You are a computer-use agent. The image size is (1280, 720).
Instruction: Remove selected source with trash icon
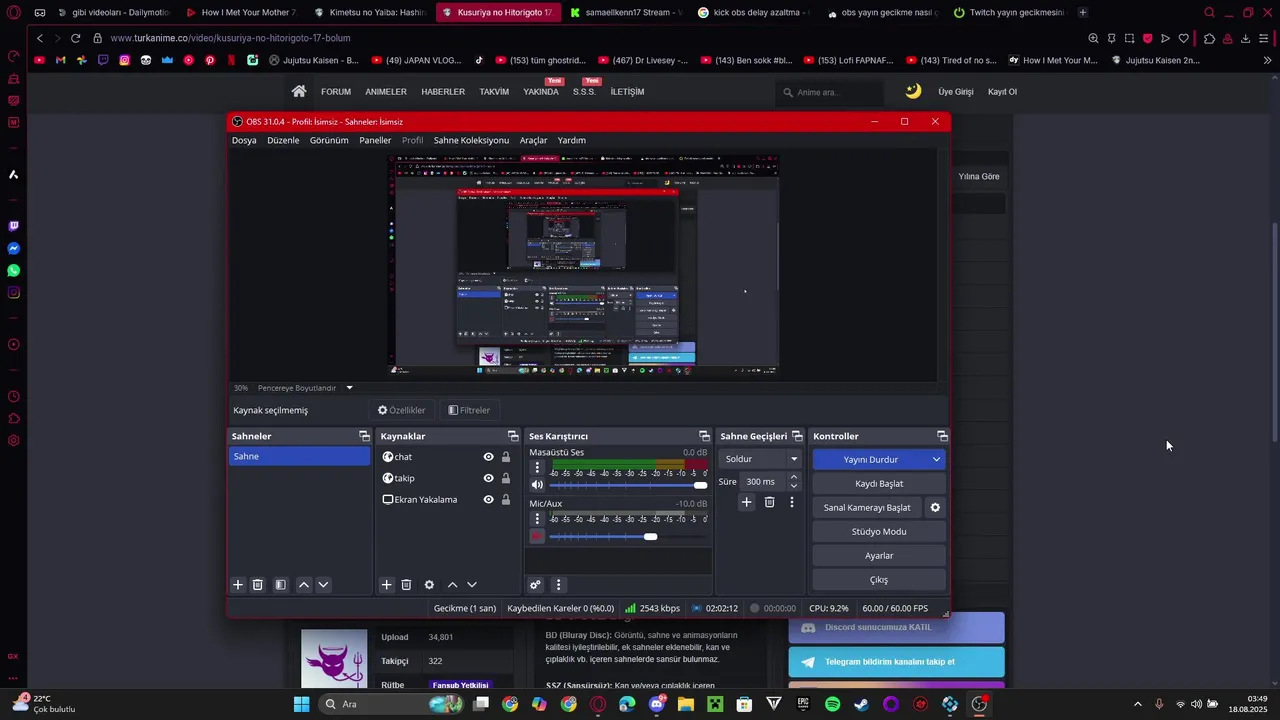point(406,585)
